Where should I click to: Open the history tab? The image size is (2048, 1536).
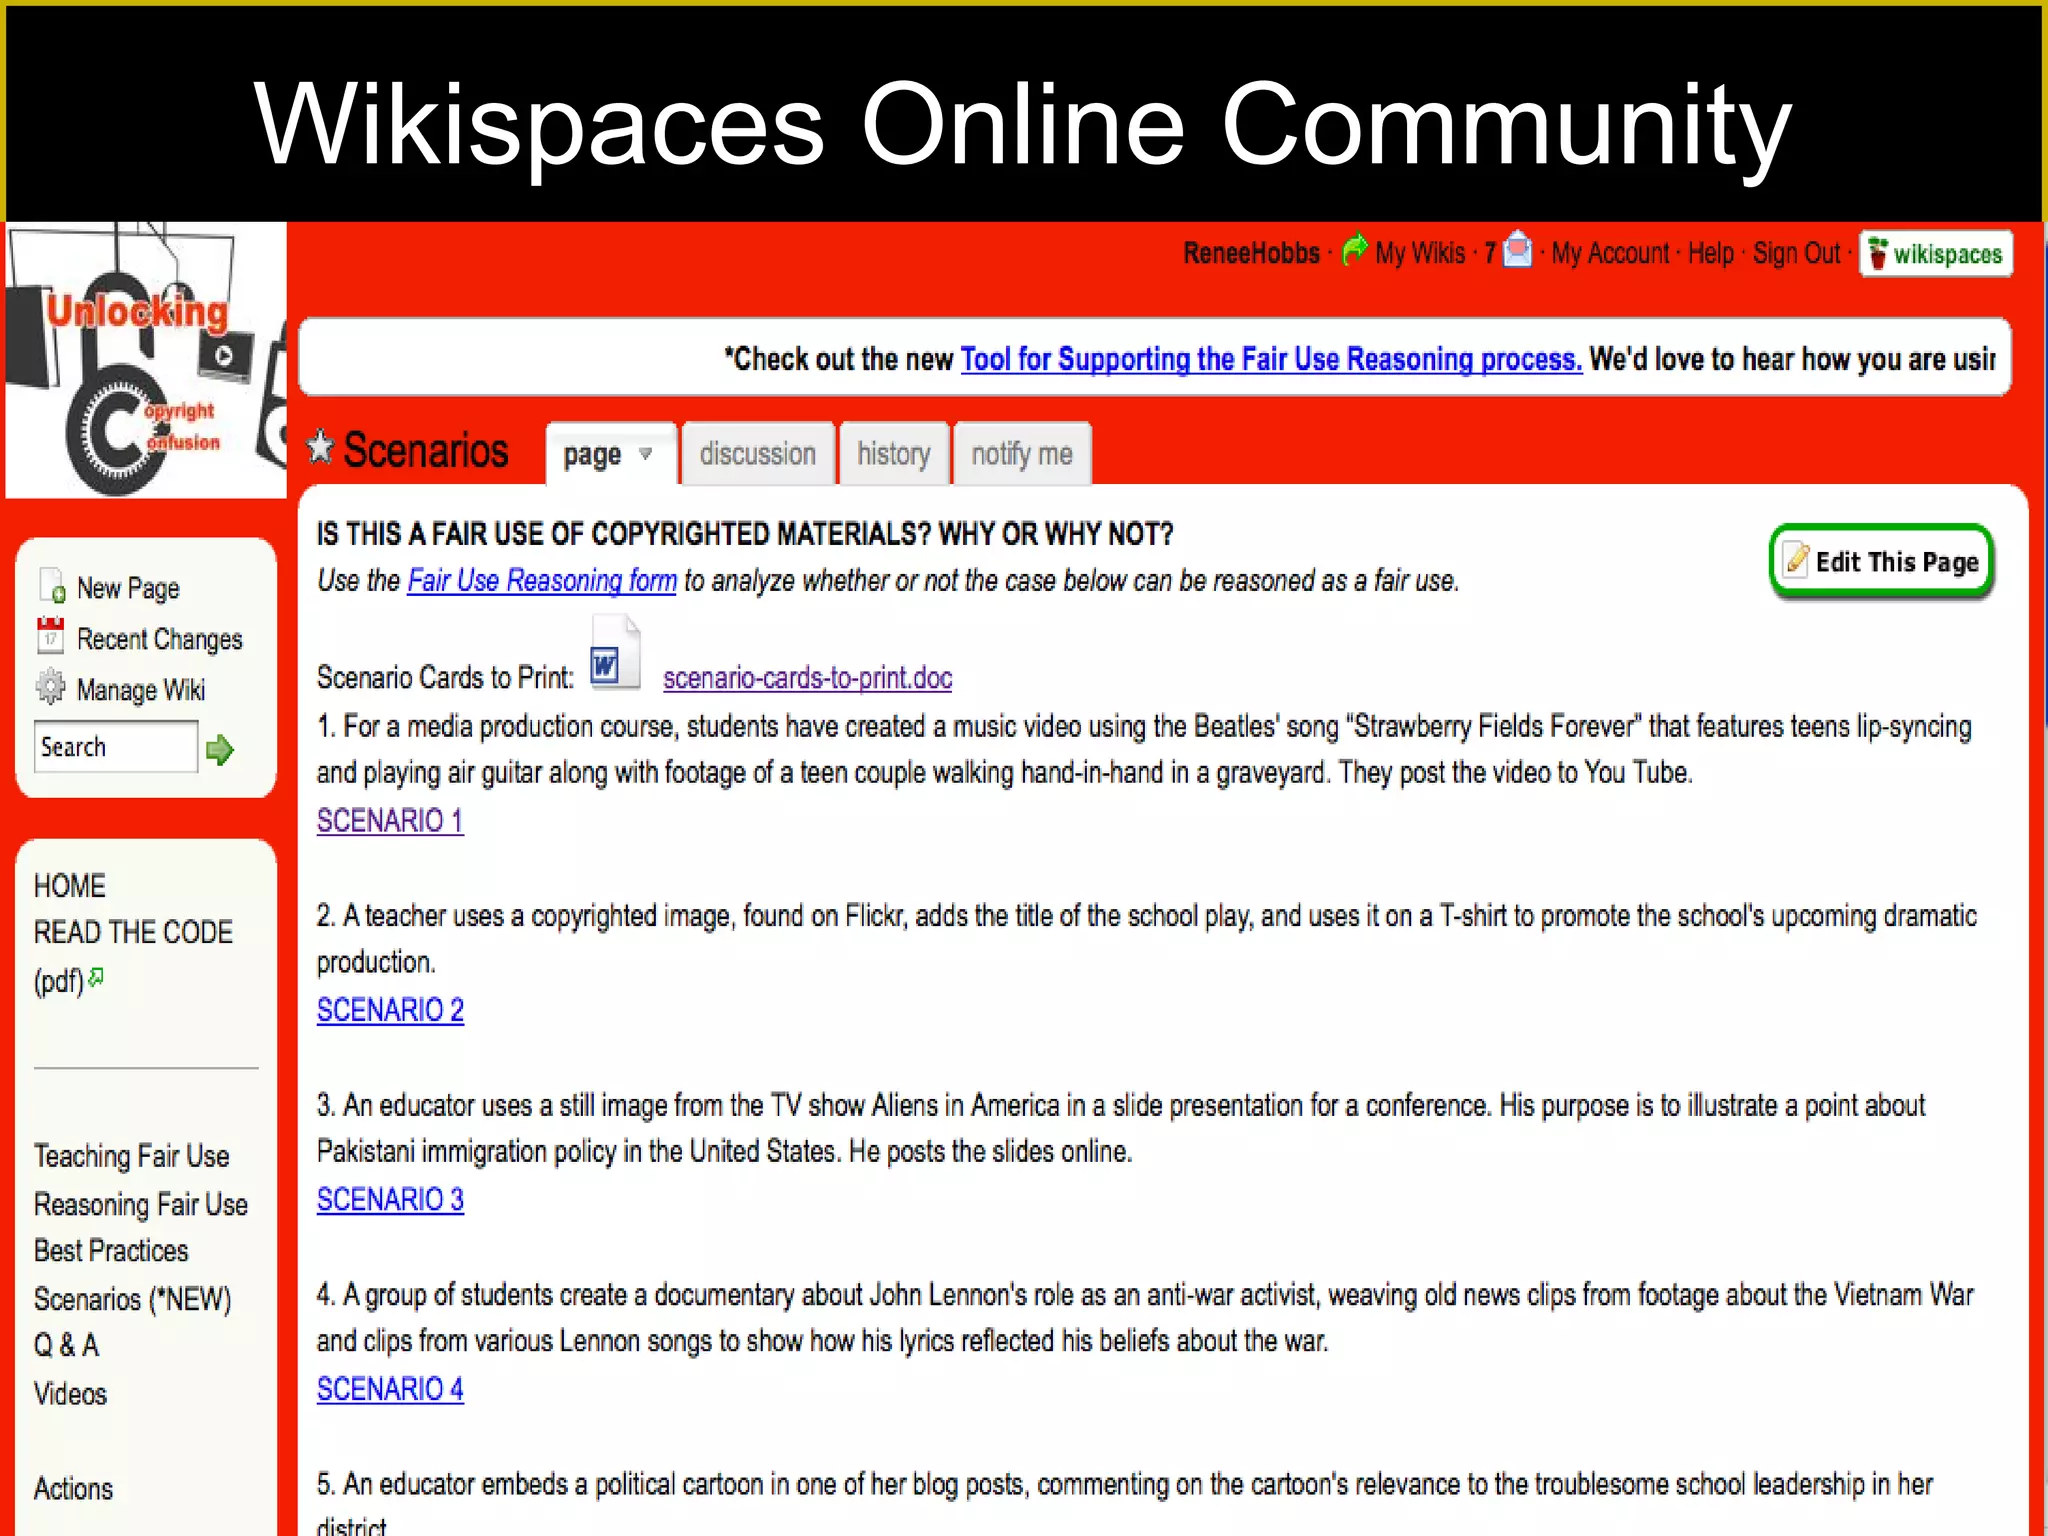click(x=893, y=453)
